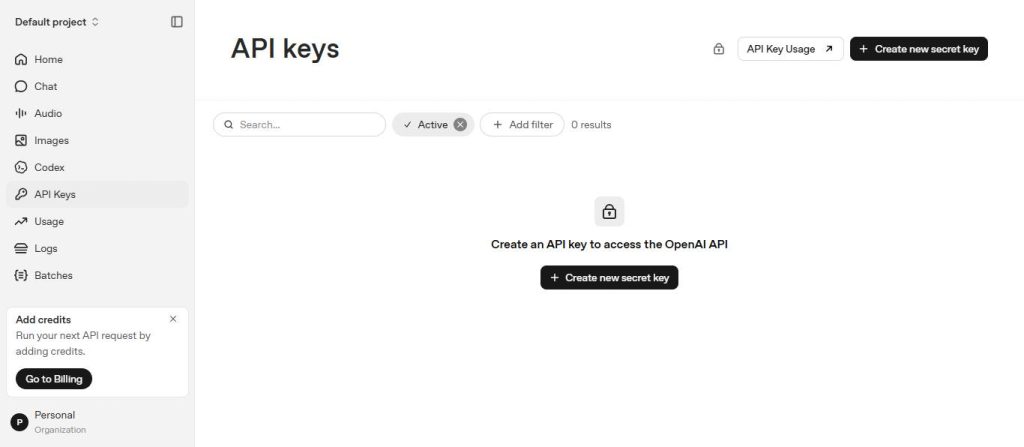Viewport: 1024px width, 447px height.
Task: Click the header Create new secret key button
Action: pyautogui.click(x=919, y=49)
